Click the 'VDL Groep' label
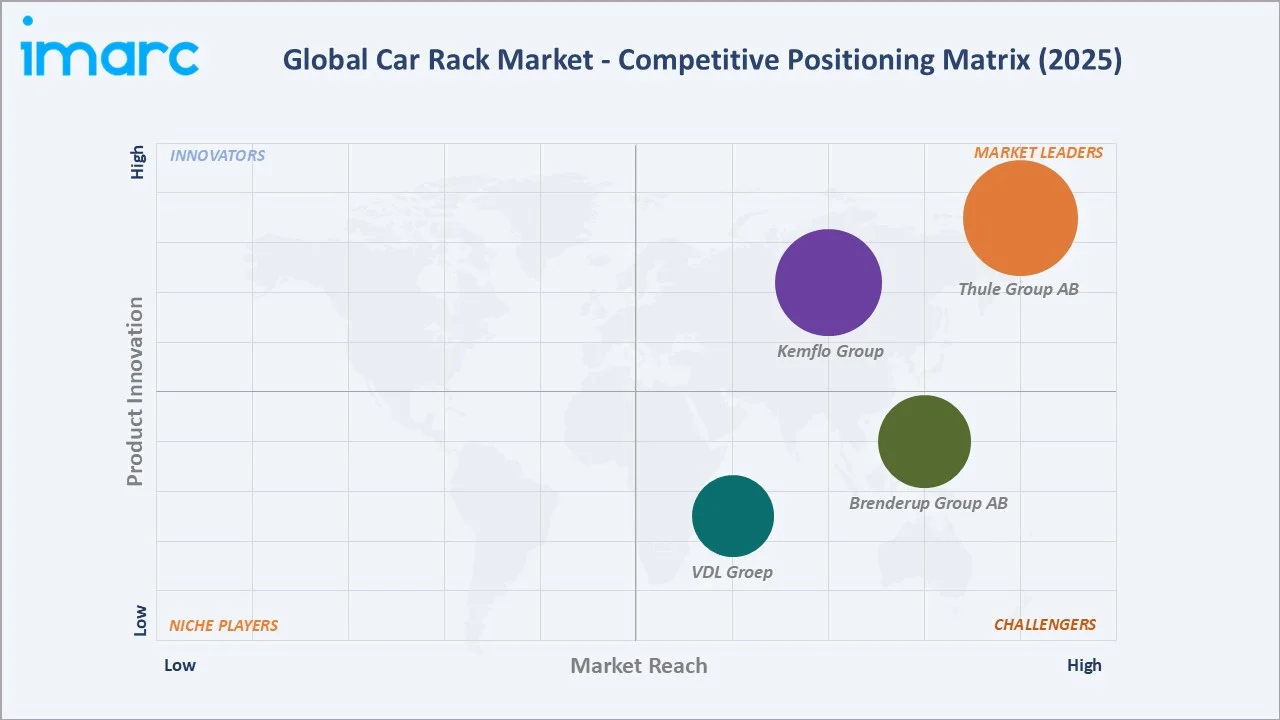Image resolution: width=1280 pixels, height=720 pixels. coord(732,572)
